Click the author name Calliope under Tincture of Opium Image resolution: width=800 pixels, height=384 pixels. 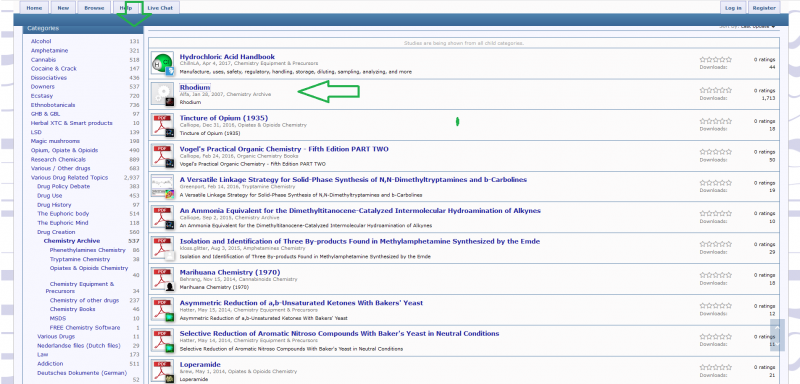tap(189, 125)
